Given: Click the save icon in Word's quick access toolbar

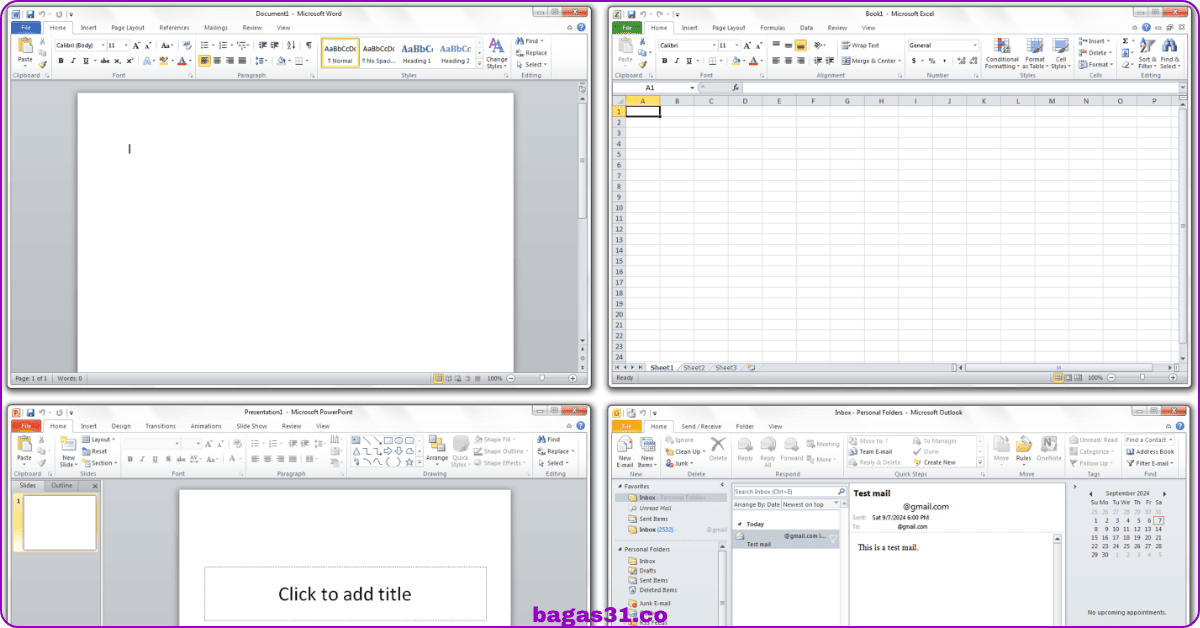Looking at the screenshot, I should click(30, 14).
